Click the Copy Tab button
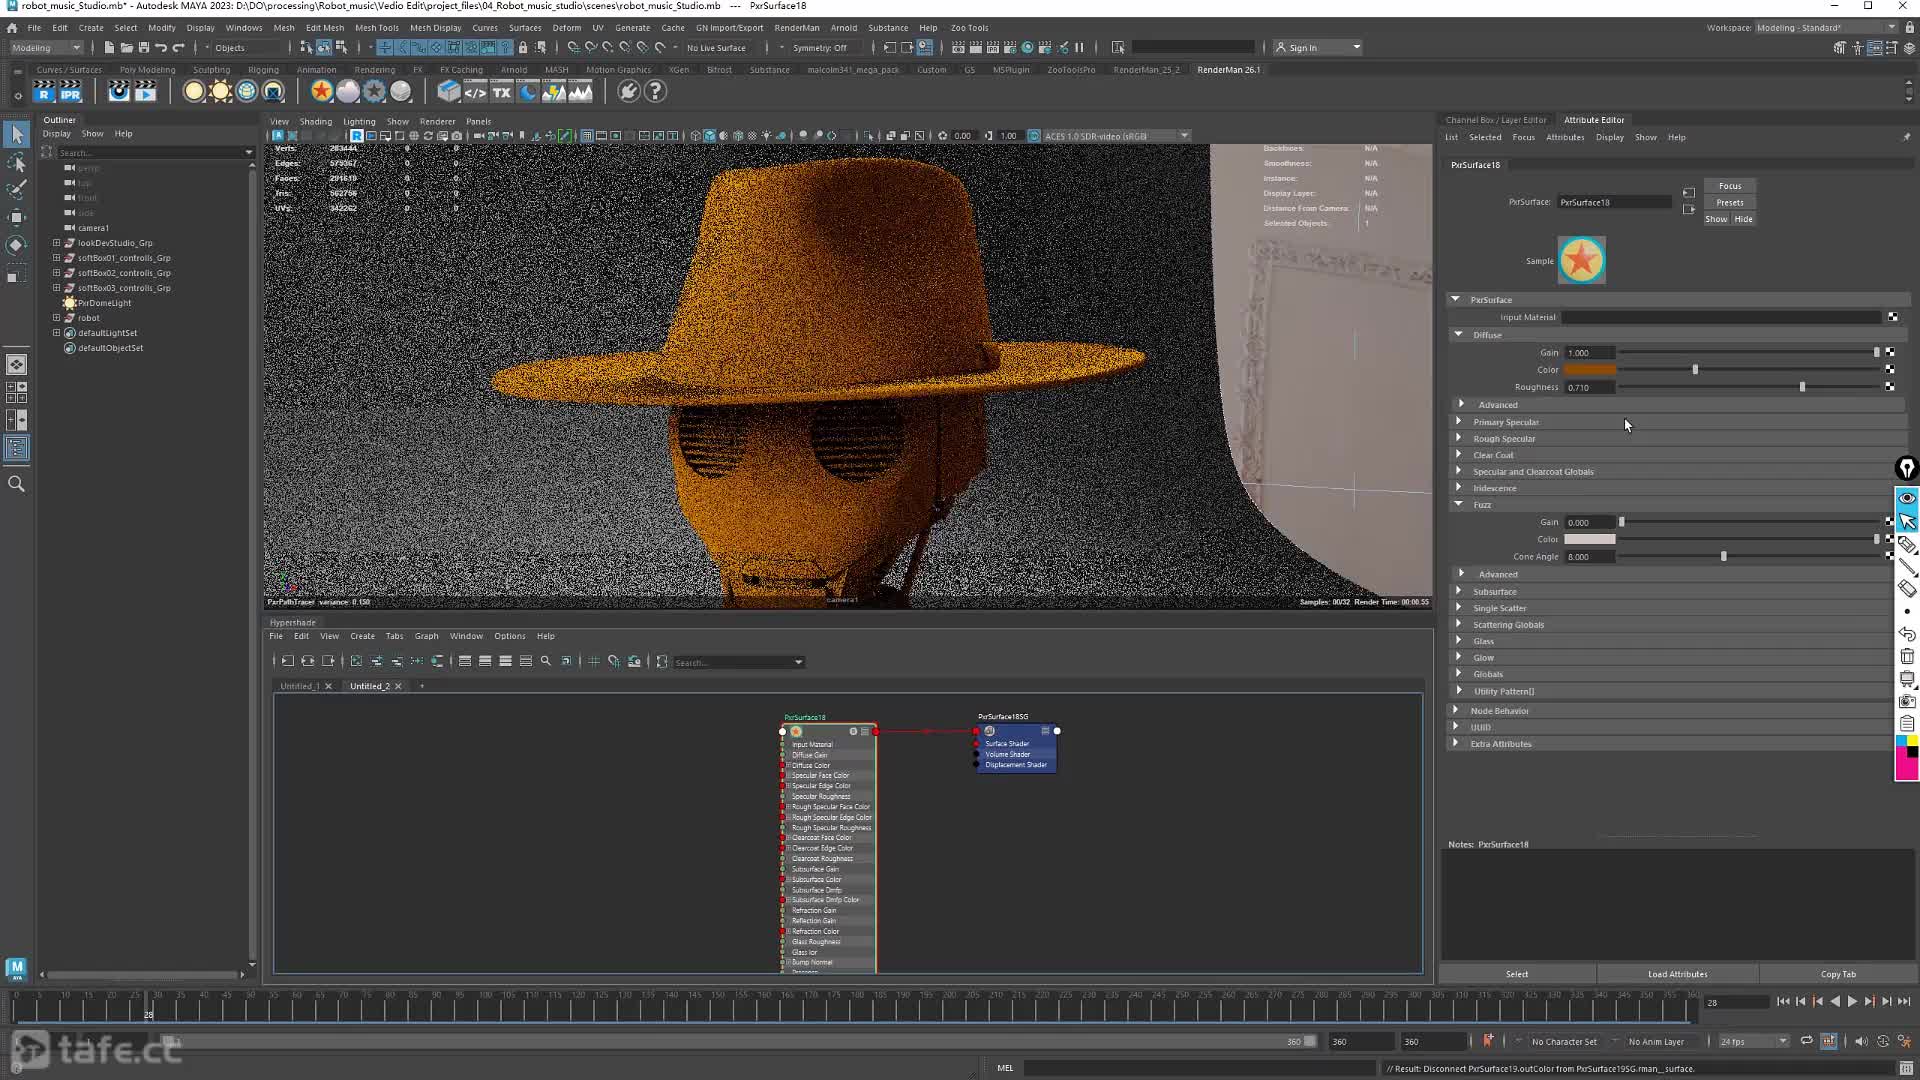Viewport: 1920px width, 1080px height. click(x=1838, y=974)
